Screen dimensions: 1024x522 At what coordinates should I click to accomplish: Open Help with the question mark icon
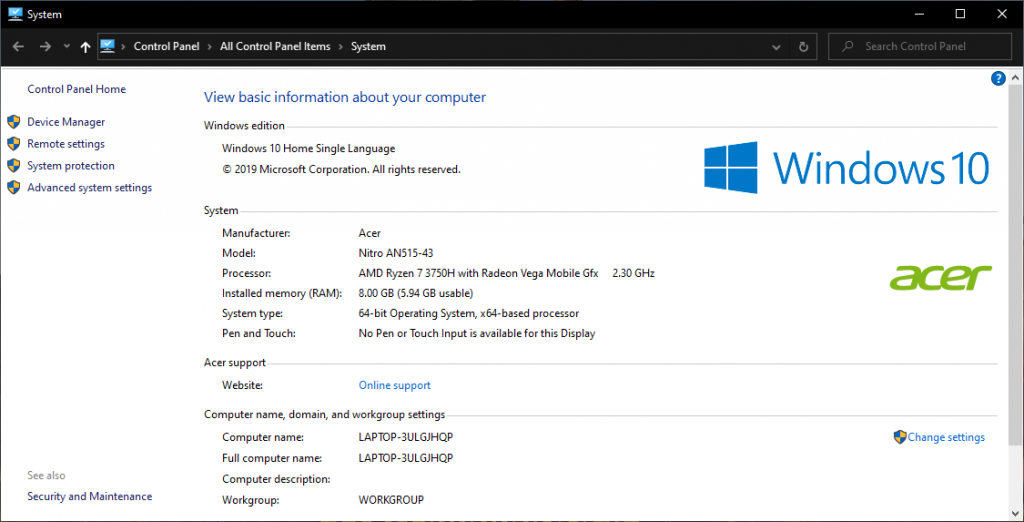point(997,79)
